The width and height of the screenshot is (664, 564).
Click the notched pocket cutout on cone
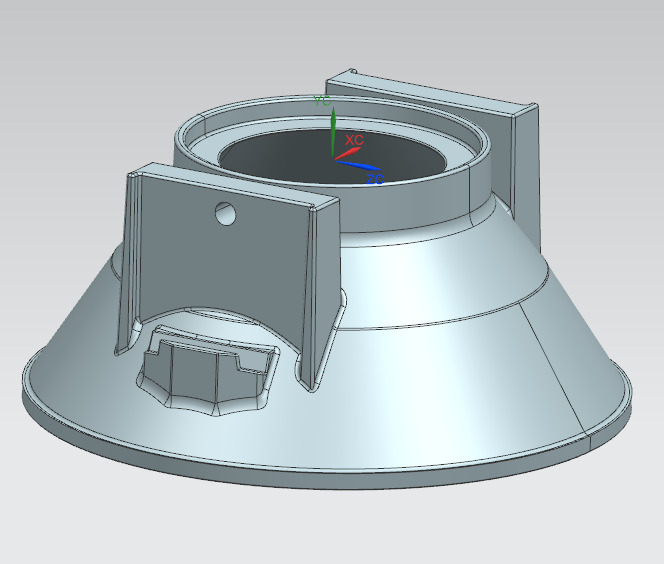point(205,372)
